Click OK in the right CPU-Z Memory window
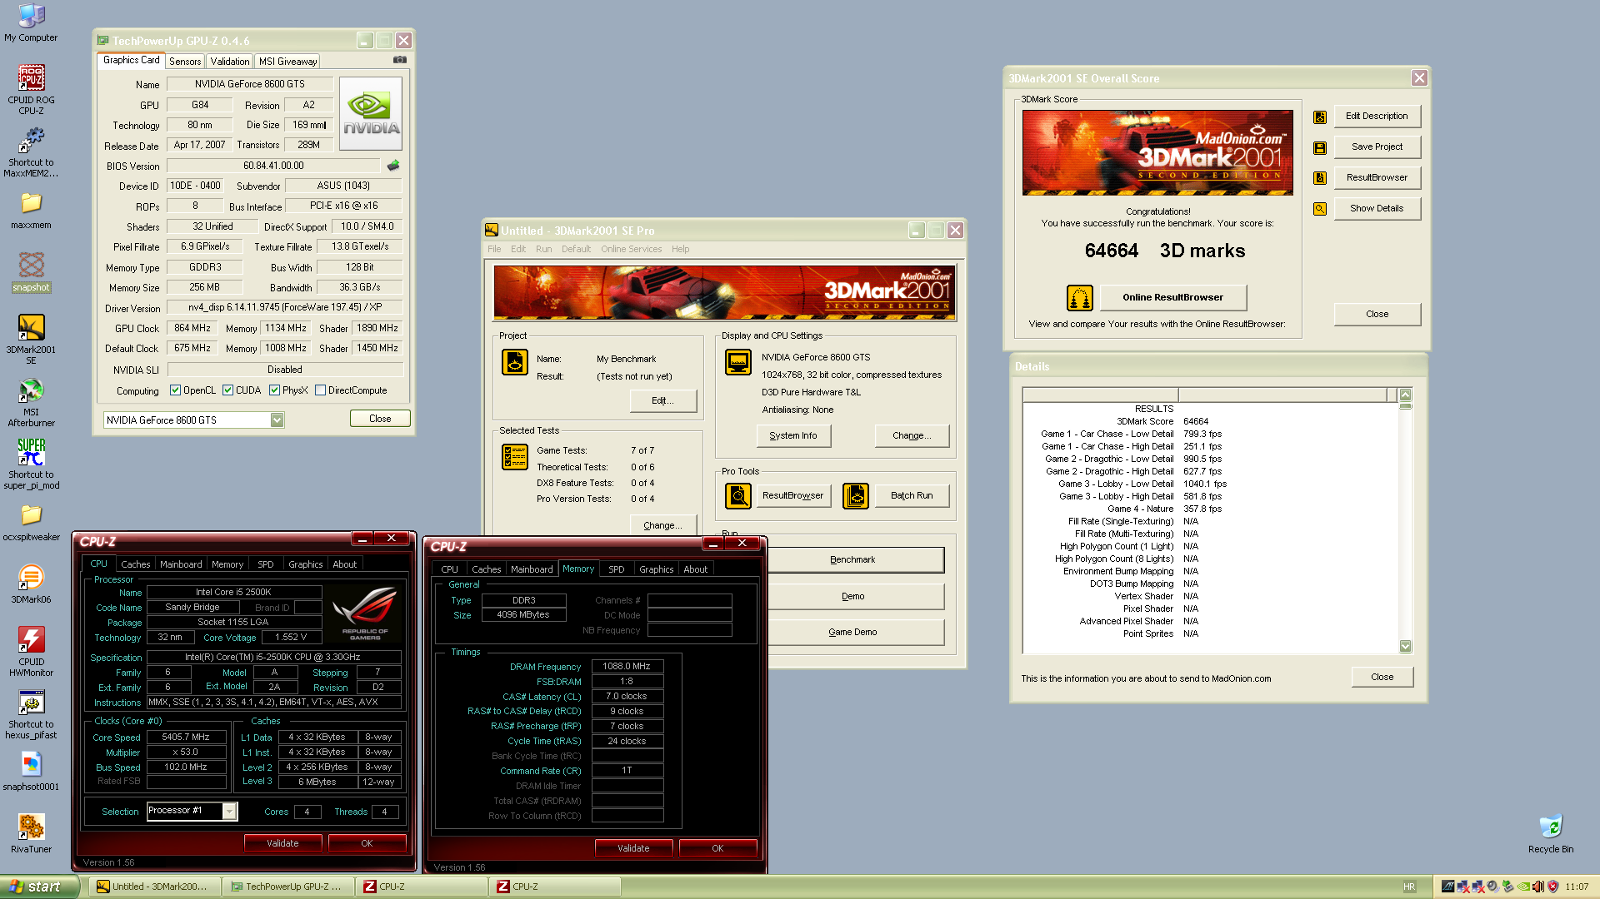Image resolution: width=1600 pixels, height=899 pixels. tap(717, 848)
